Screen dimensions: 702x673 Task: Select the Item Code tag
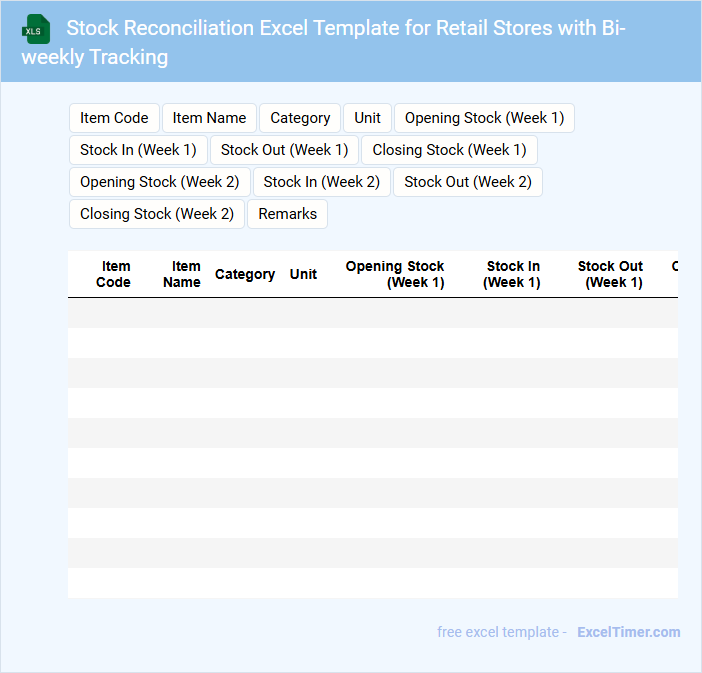pos(114,118)
